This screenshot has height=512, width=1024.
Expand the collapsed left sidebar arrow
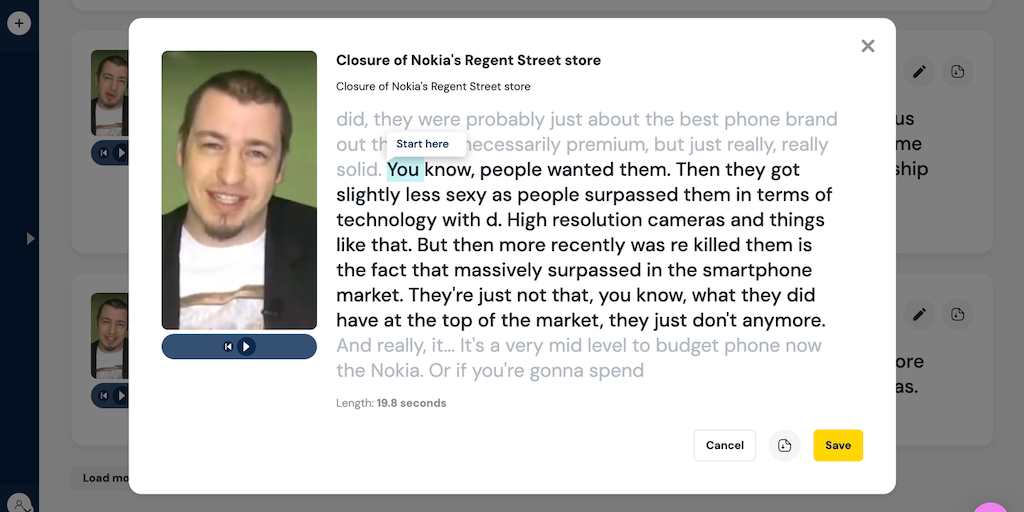[x=30, y=239]
